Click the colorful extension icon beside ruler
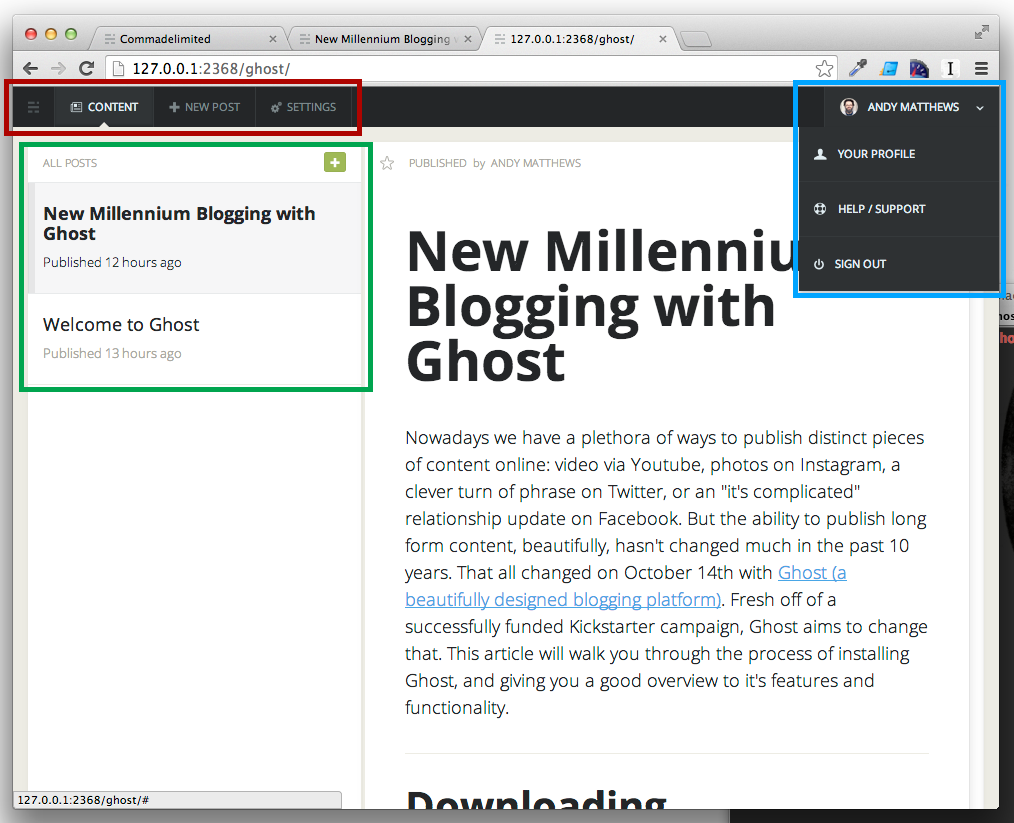1014x823 pixels. 919,68
